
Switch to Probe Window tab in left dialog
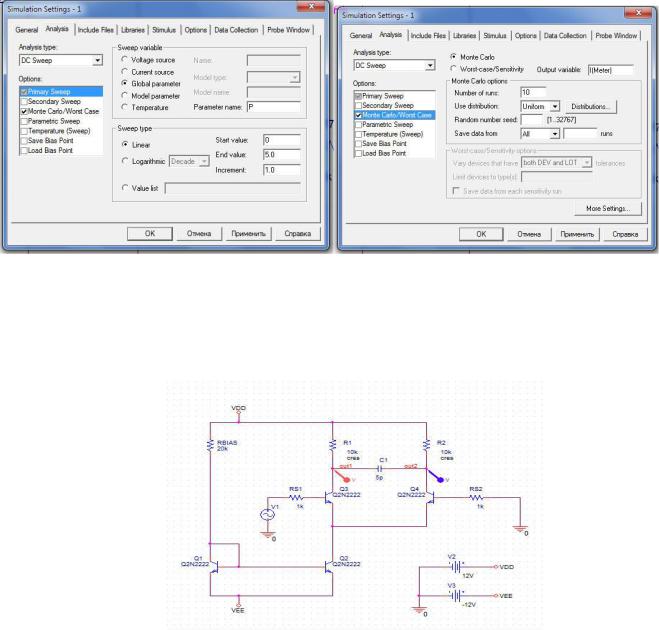point(288,30)
